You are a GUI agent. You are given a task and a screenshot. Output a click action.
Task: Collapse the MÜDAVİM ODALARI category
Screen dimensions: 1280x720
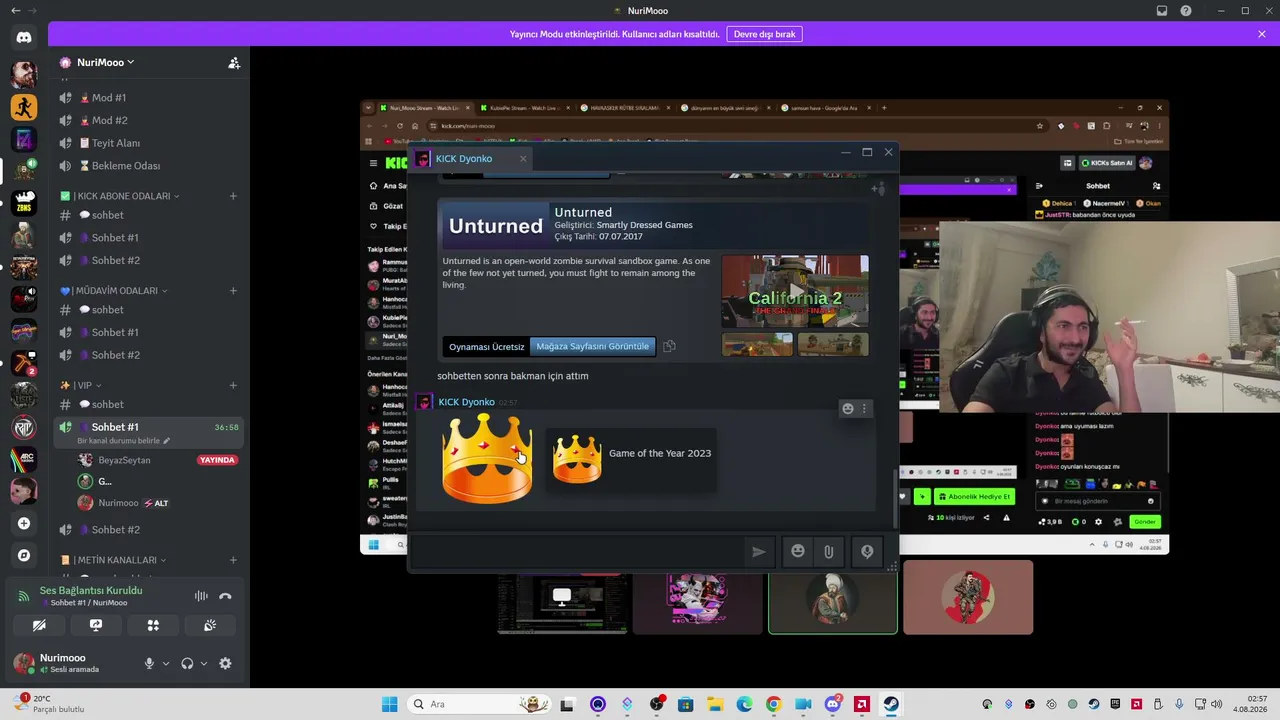[114, 291]
